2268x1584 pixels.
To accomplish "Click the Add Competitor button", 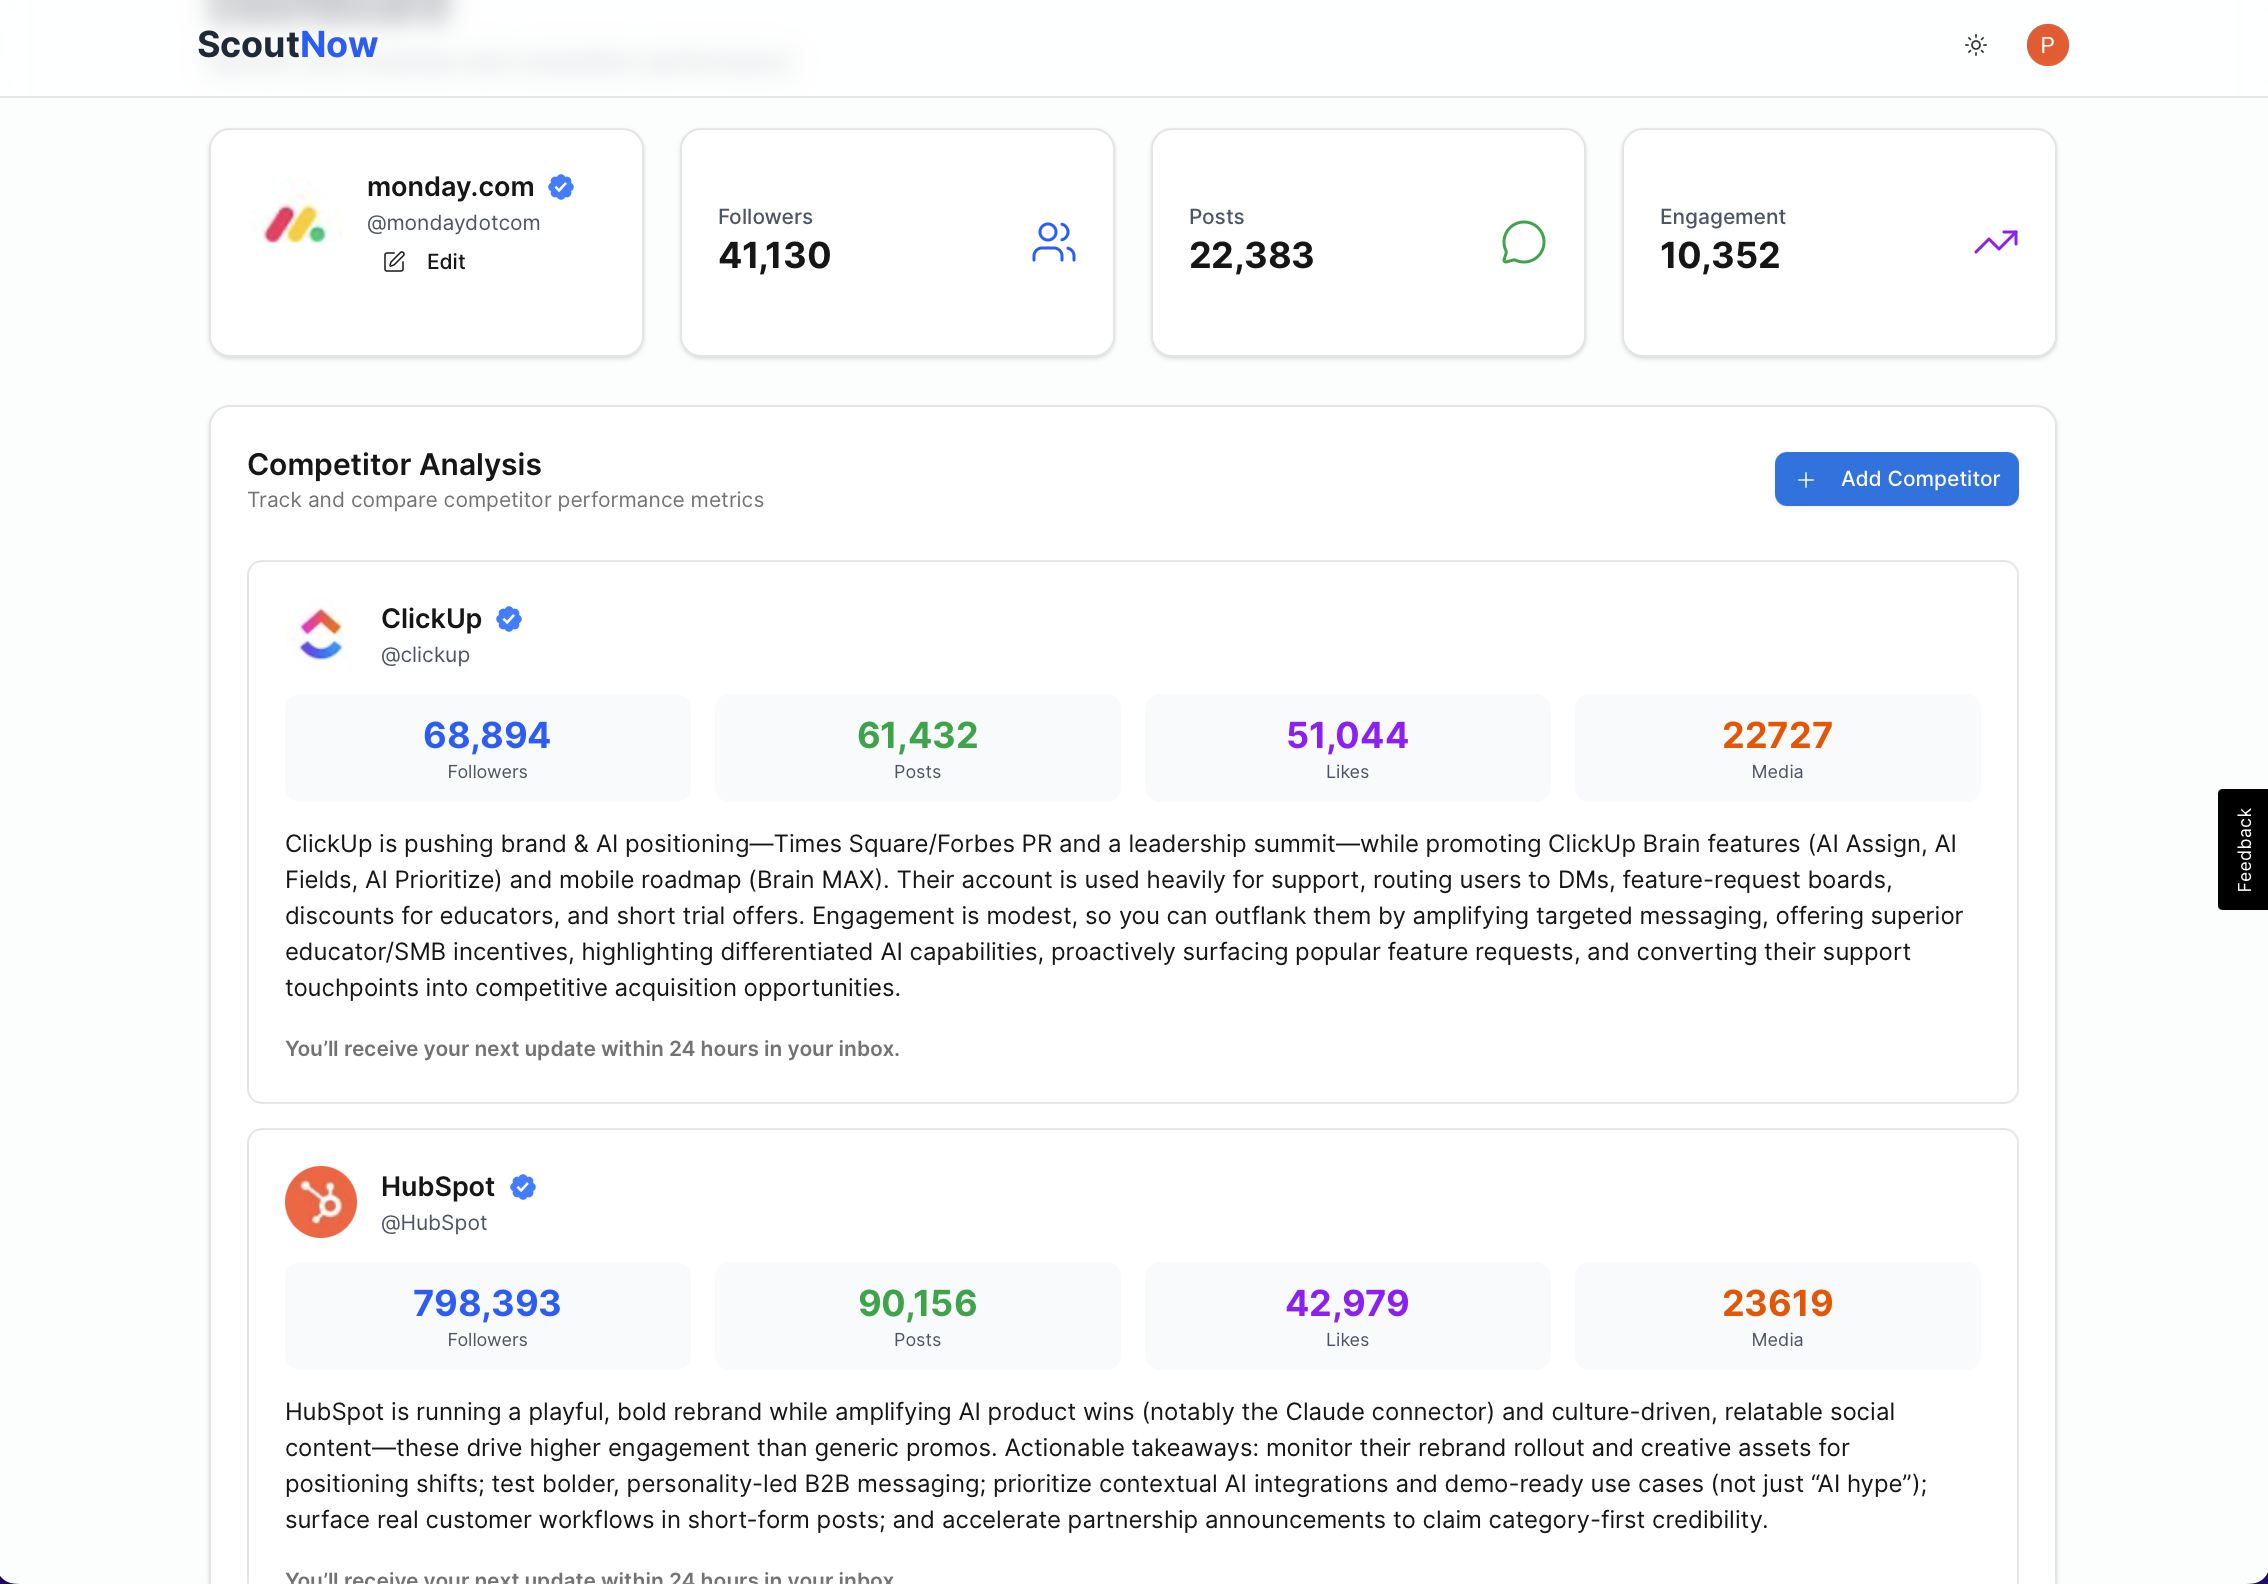I will tap(1896, 479).
